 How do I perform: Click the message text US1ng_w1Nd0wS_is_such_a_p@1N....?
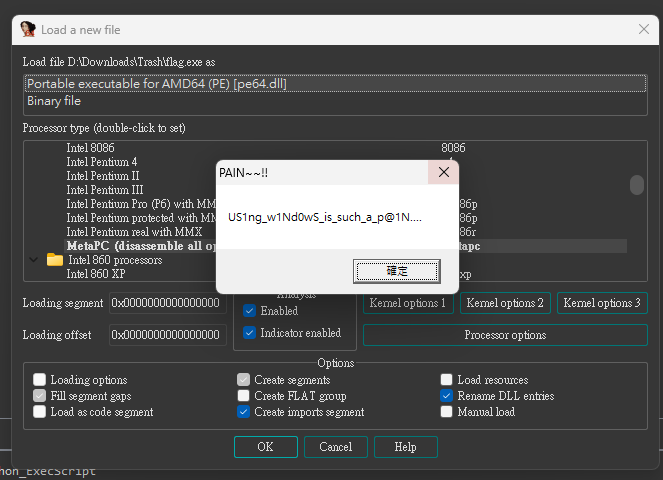pos(324,217)
